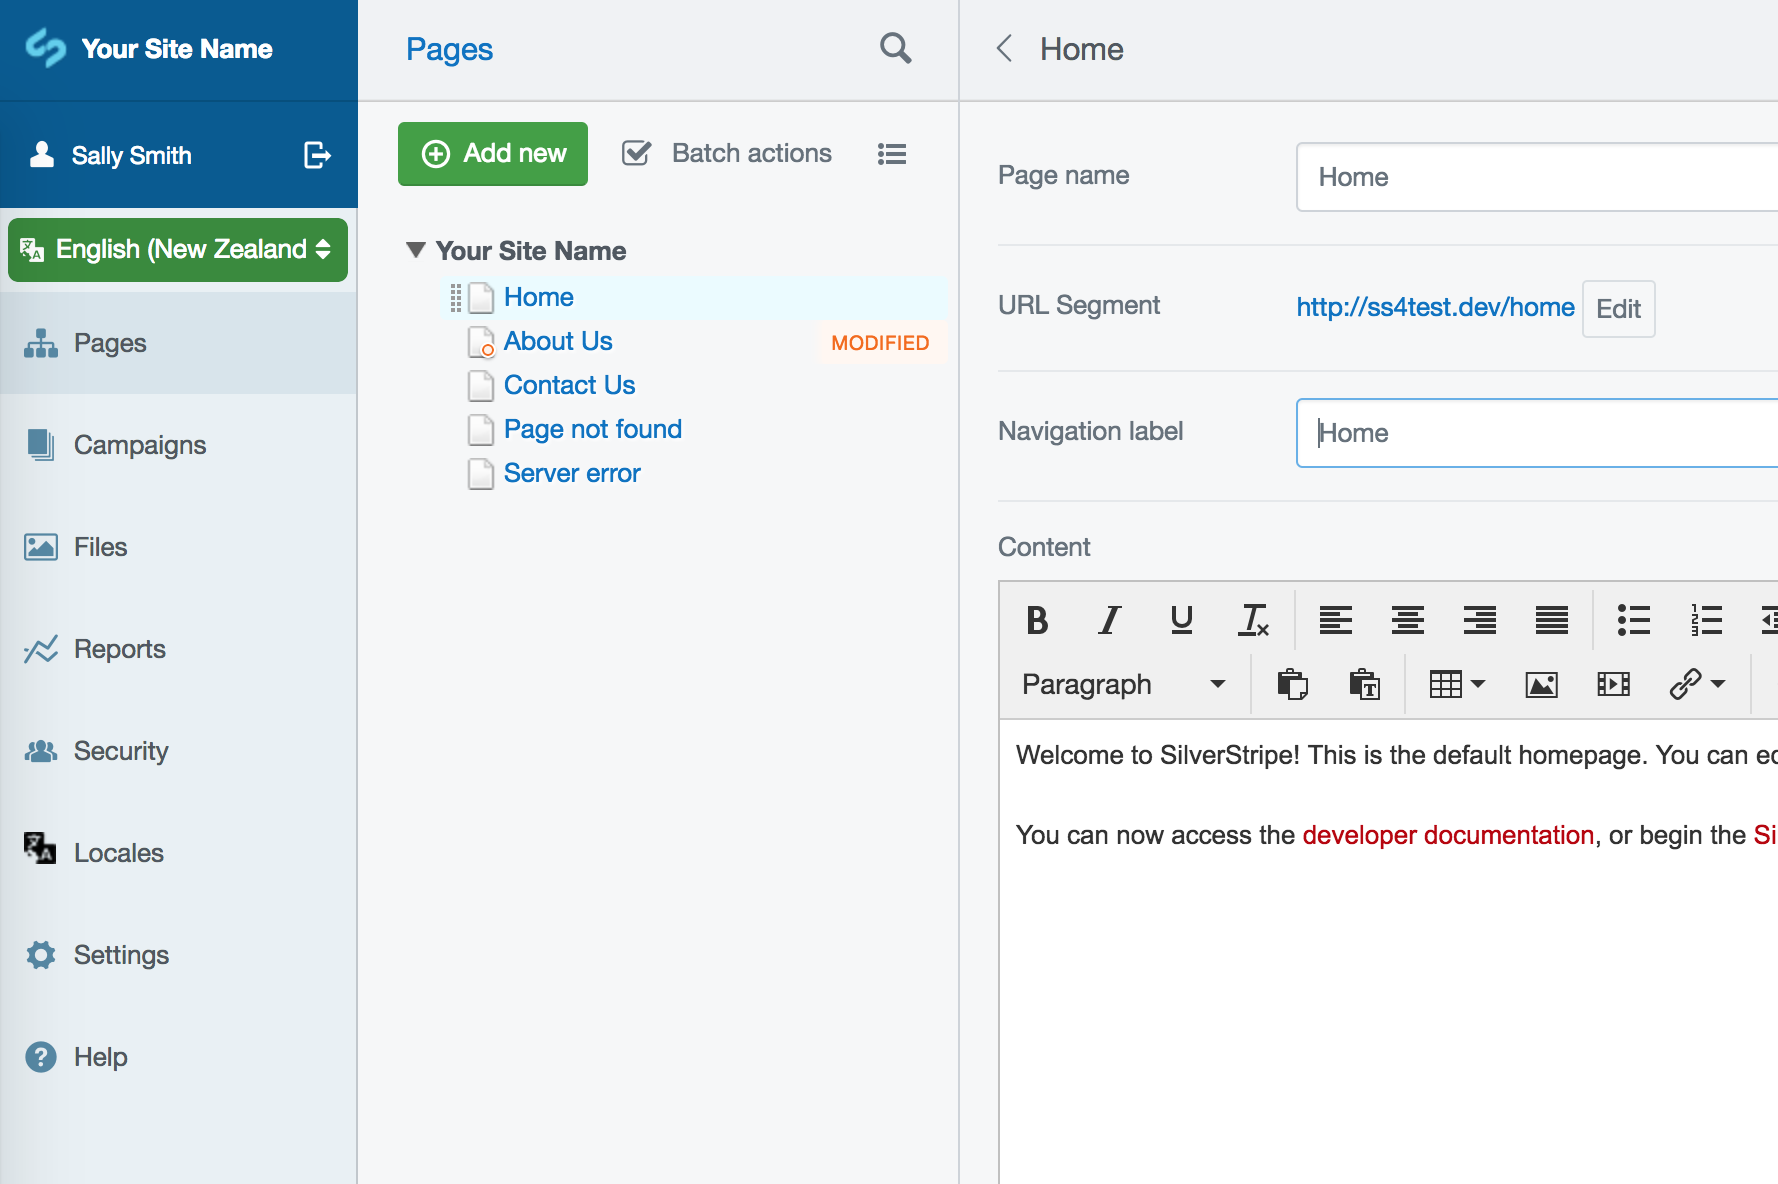Click the search magnifier icon in Pages

pos(895,48)
